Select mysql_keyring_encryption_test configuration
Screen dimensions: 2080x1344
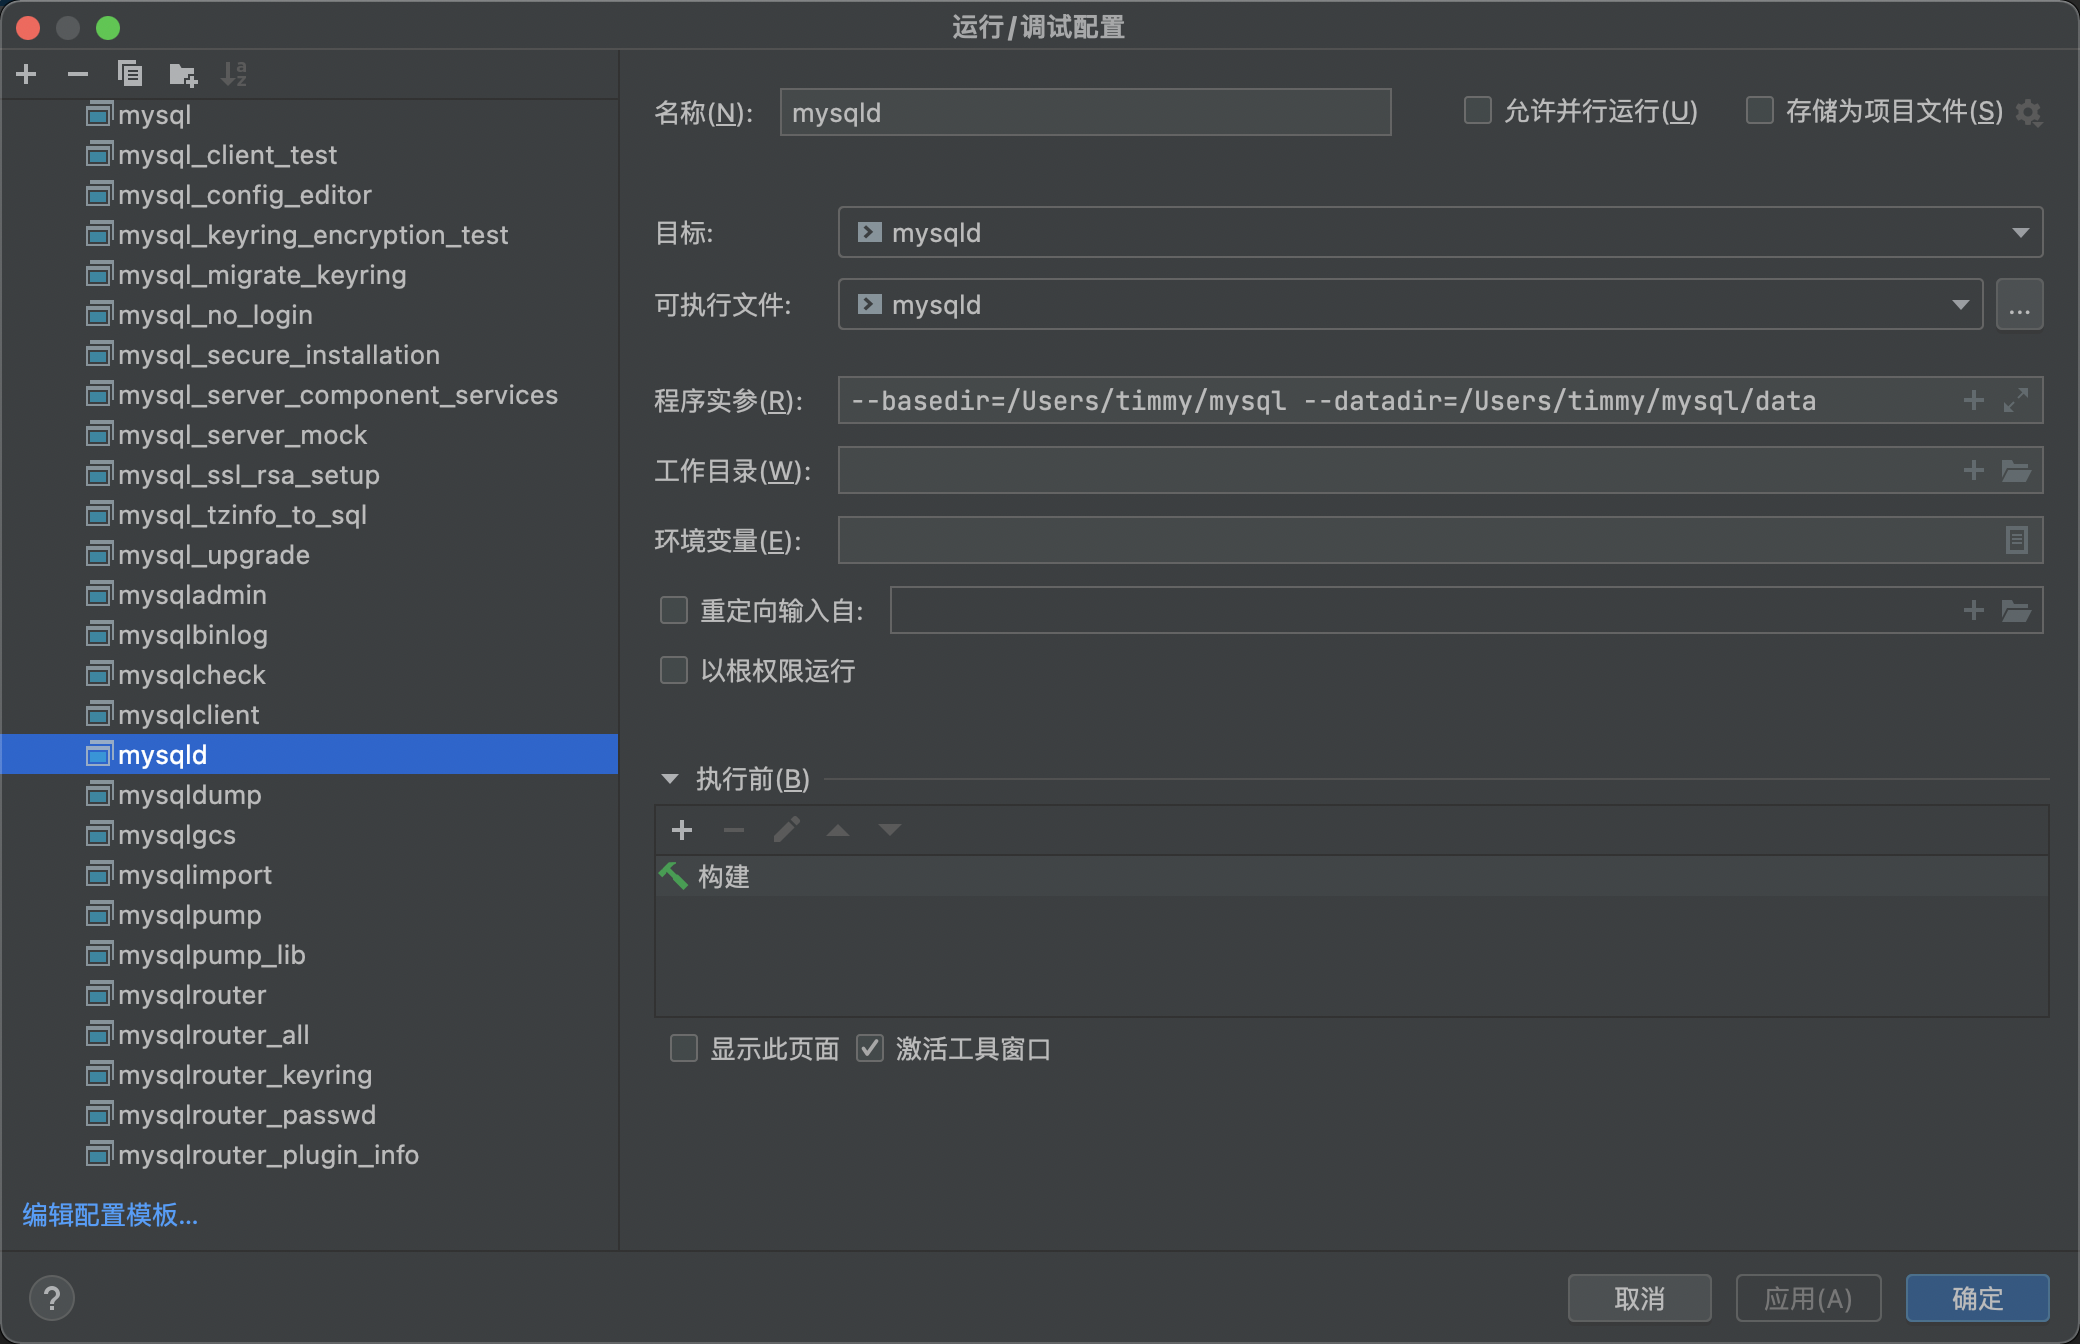pyautogui.click(x=310, y=235)
